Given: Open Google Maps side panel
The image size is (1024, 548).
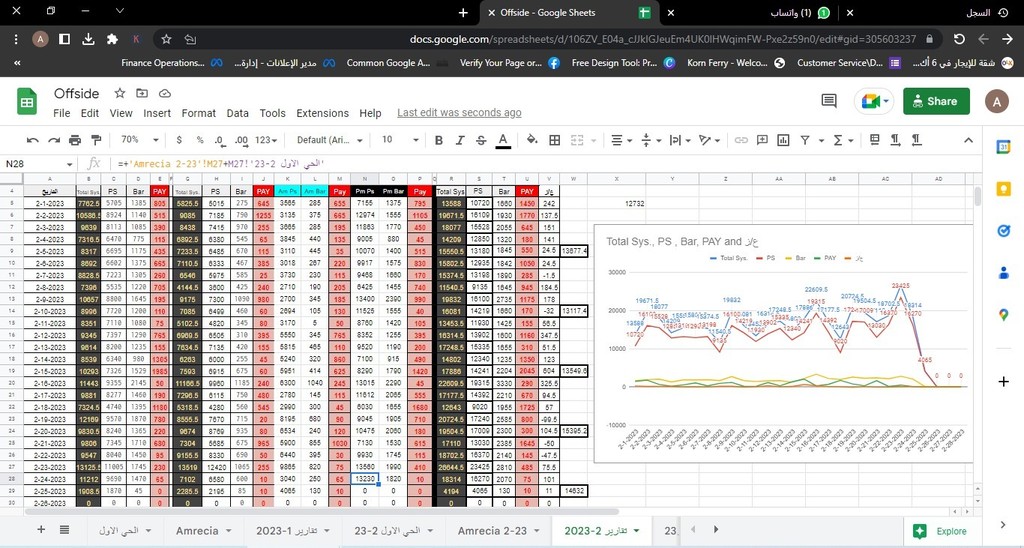Looking at the screenshot, I should point(1004,315).
